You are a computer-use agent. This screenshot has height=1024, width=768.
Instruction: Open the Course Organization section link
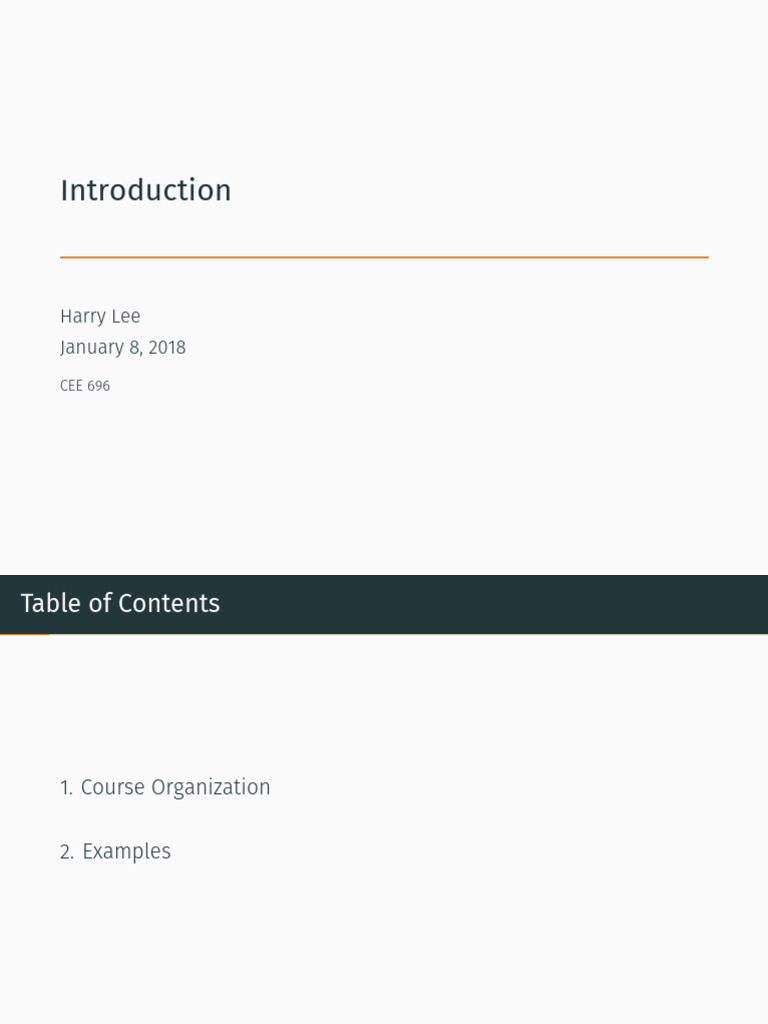coord(175,788)
